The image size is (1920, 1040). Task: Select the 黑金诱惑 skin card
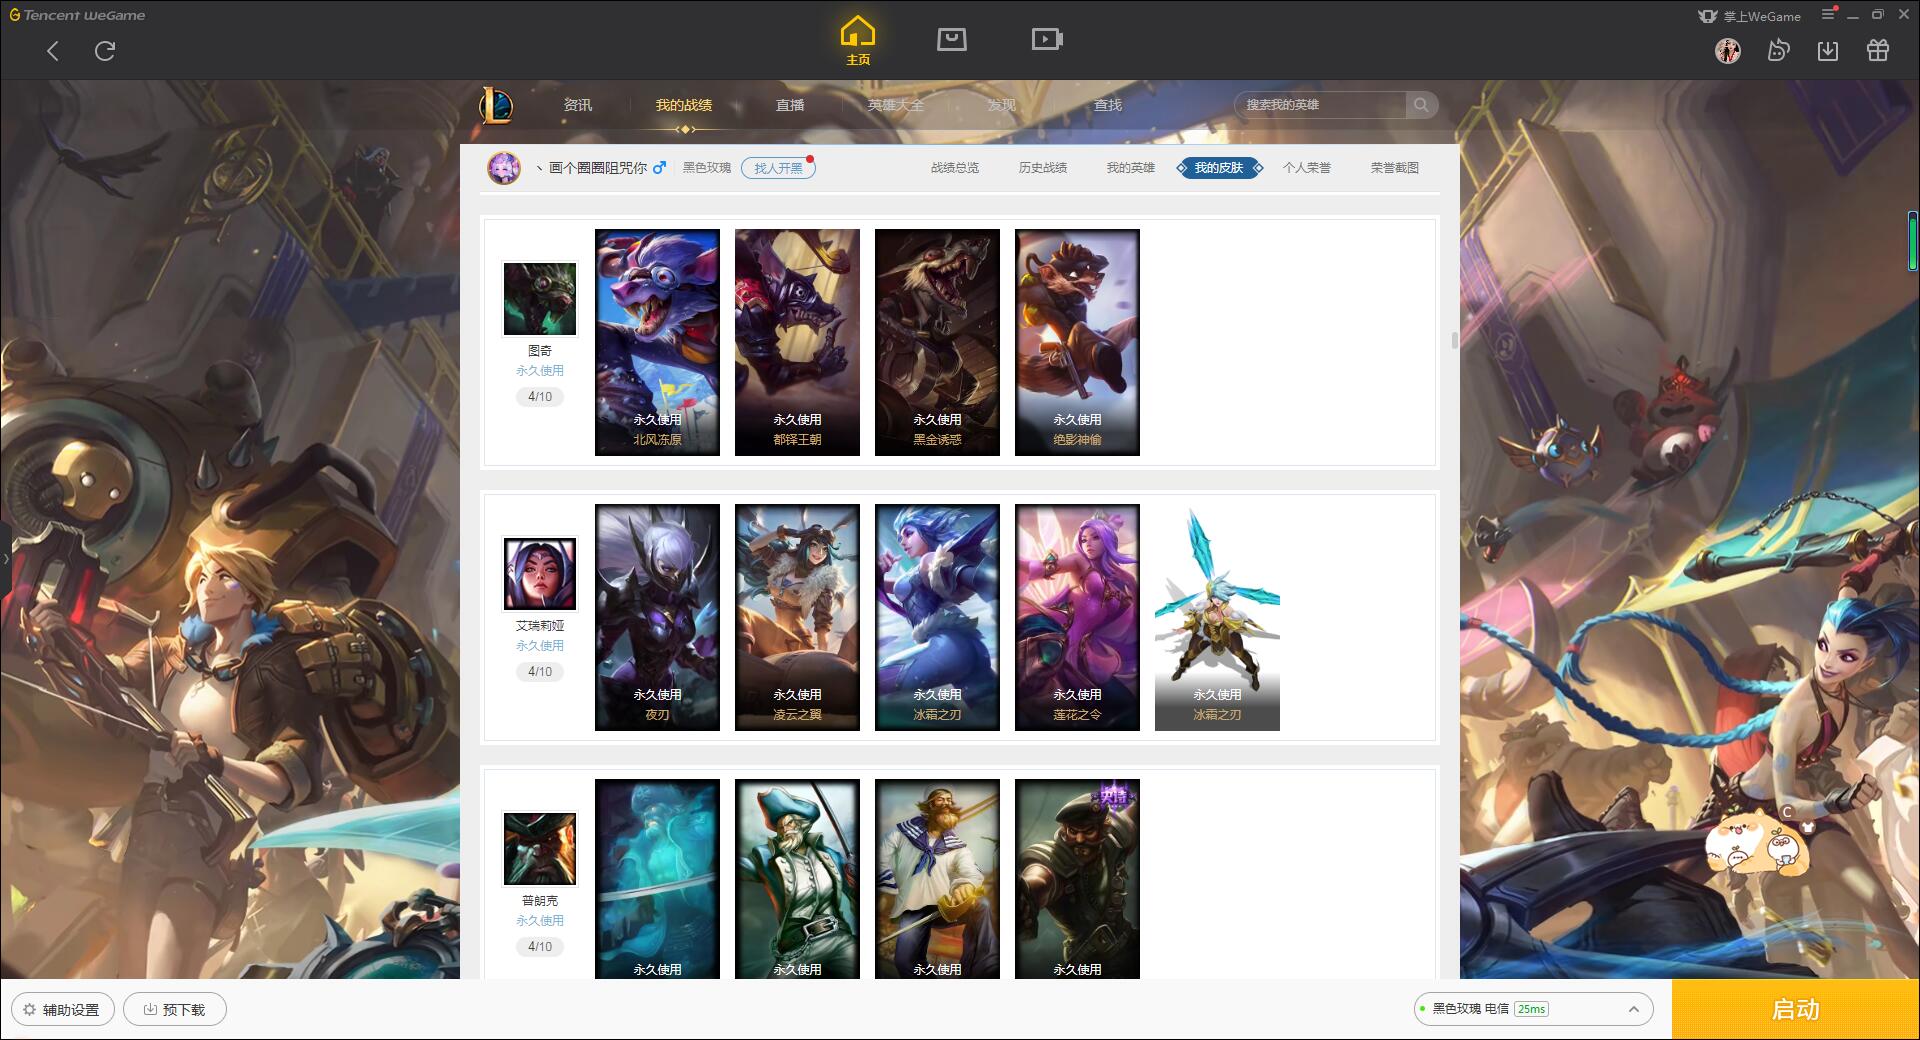coord(937,342)
